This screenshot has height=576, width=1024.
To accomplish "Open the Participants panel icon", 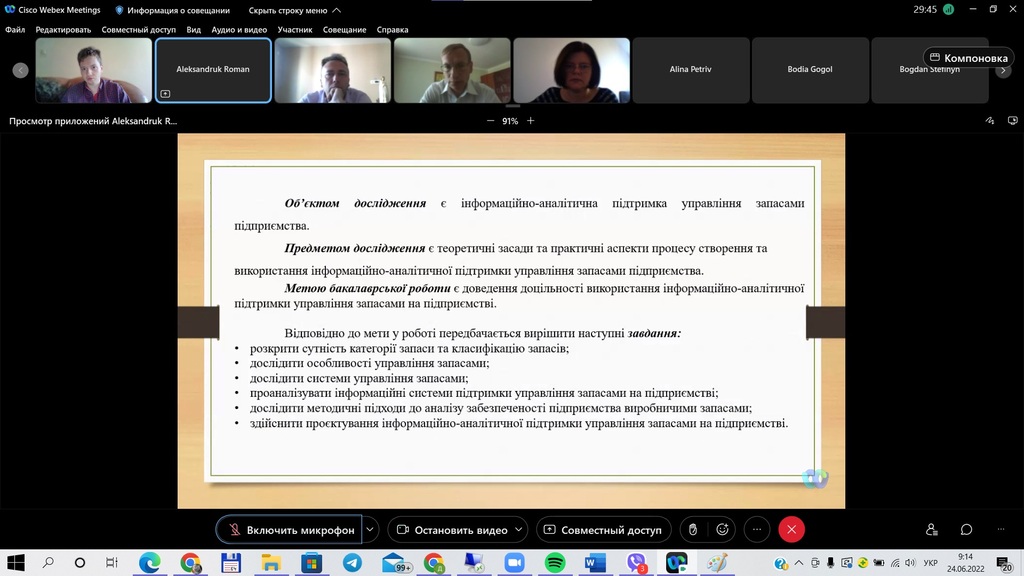I will pos(932,530).
